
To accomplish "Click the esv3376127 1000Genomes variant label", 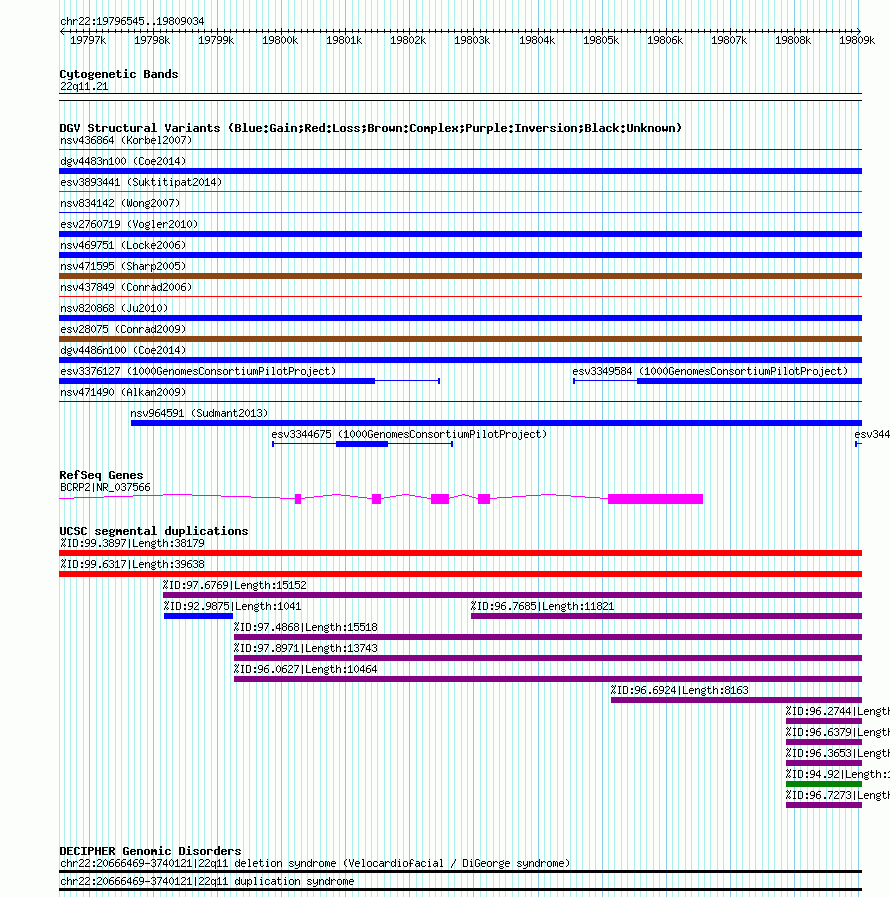I will tap(198, 371).
